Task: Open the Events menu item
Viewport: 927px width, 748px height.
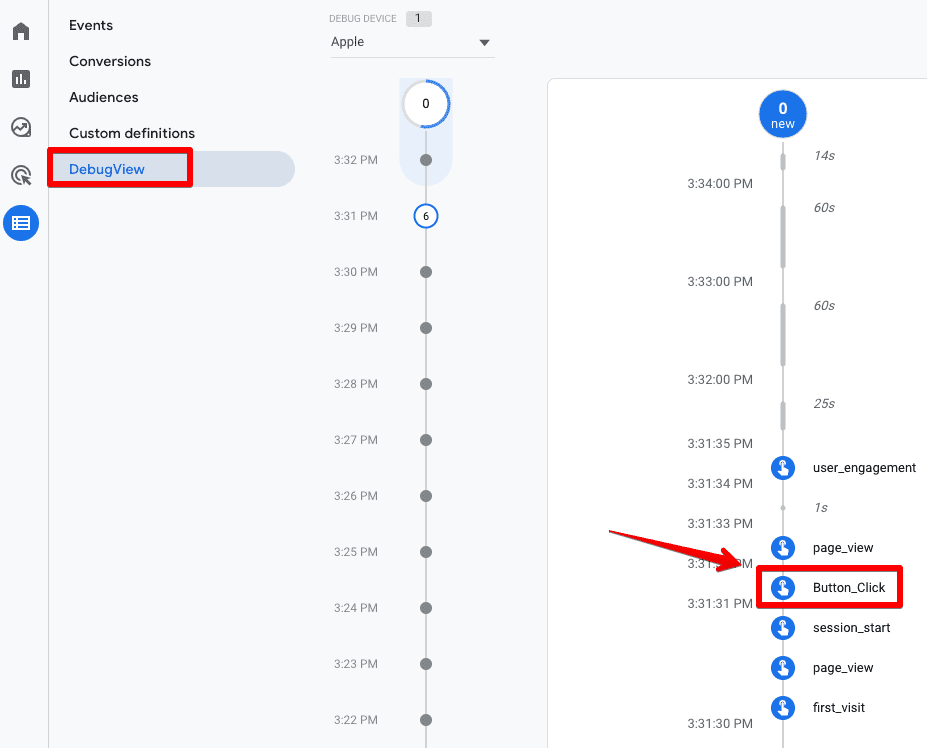Action: pyautogui.click(x=91, y=25)
